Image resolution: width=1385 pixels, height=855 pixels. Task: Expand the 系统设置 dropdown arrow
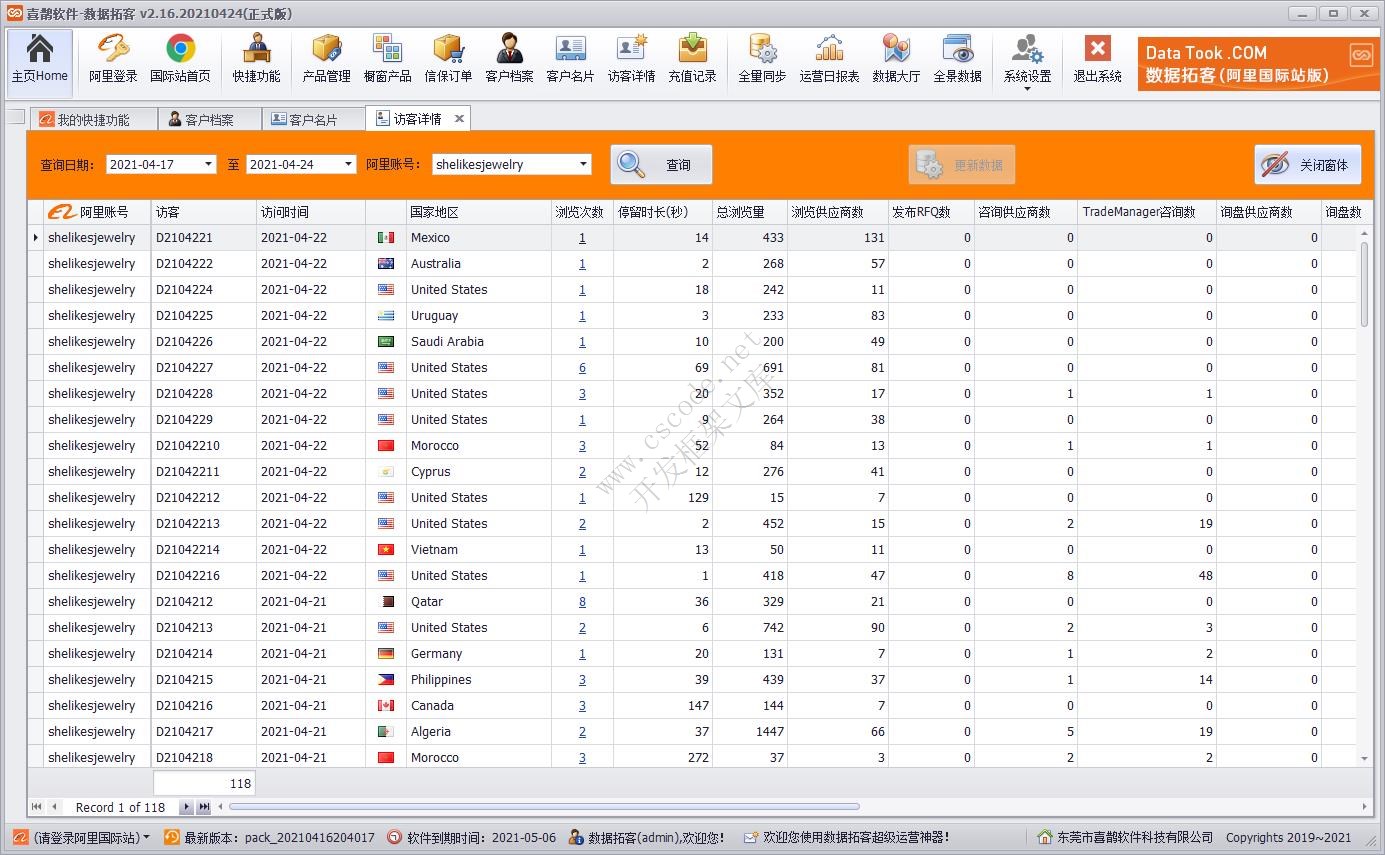(x=1027, y=89)
